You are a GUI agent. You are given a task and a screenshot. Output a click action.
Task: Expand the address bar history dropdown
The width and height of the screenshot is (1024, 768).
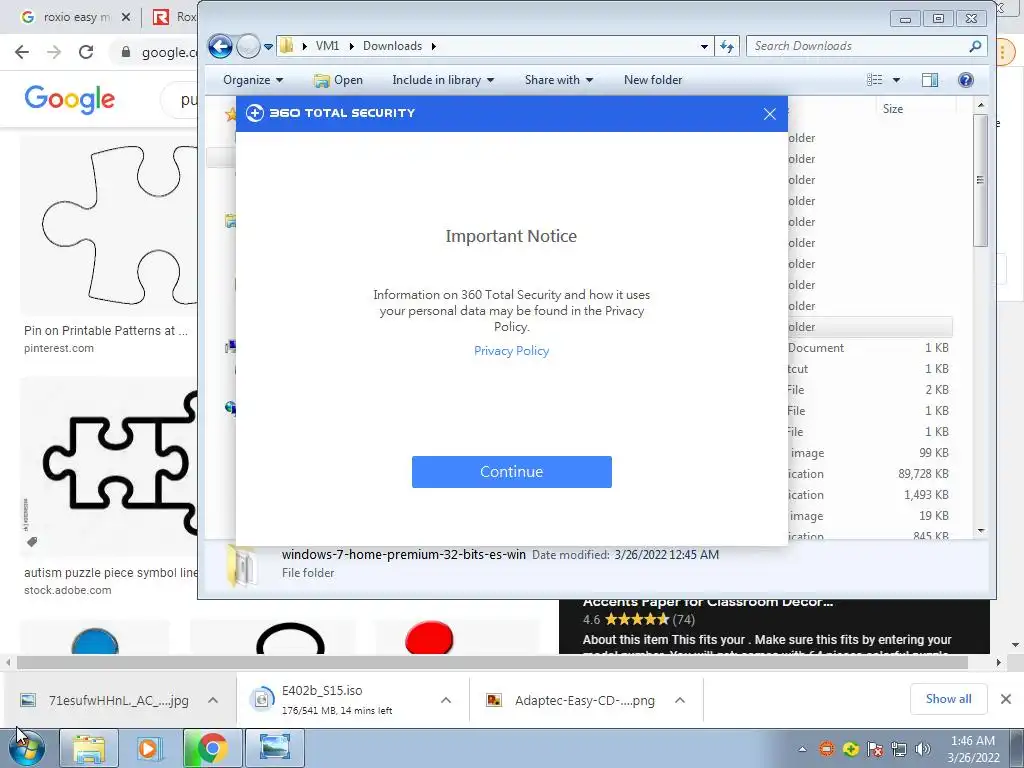click(704, 46)
